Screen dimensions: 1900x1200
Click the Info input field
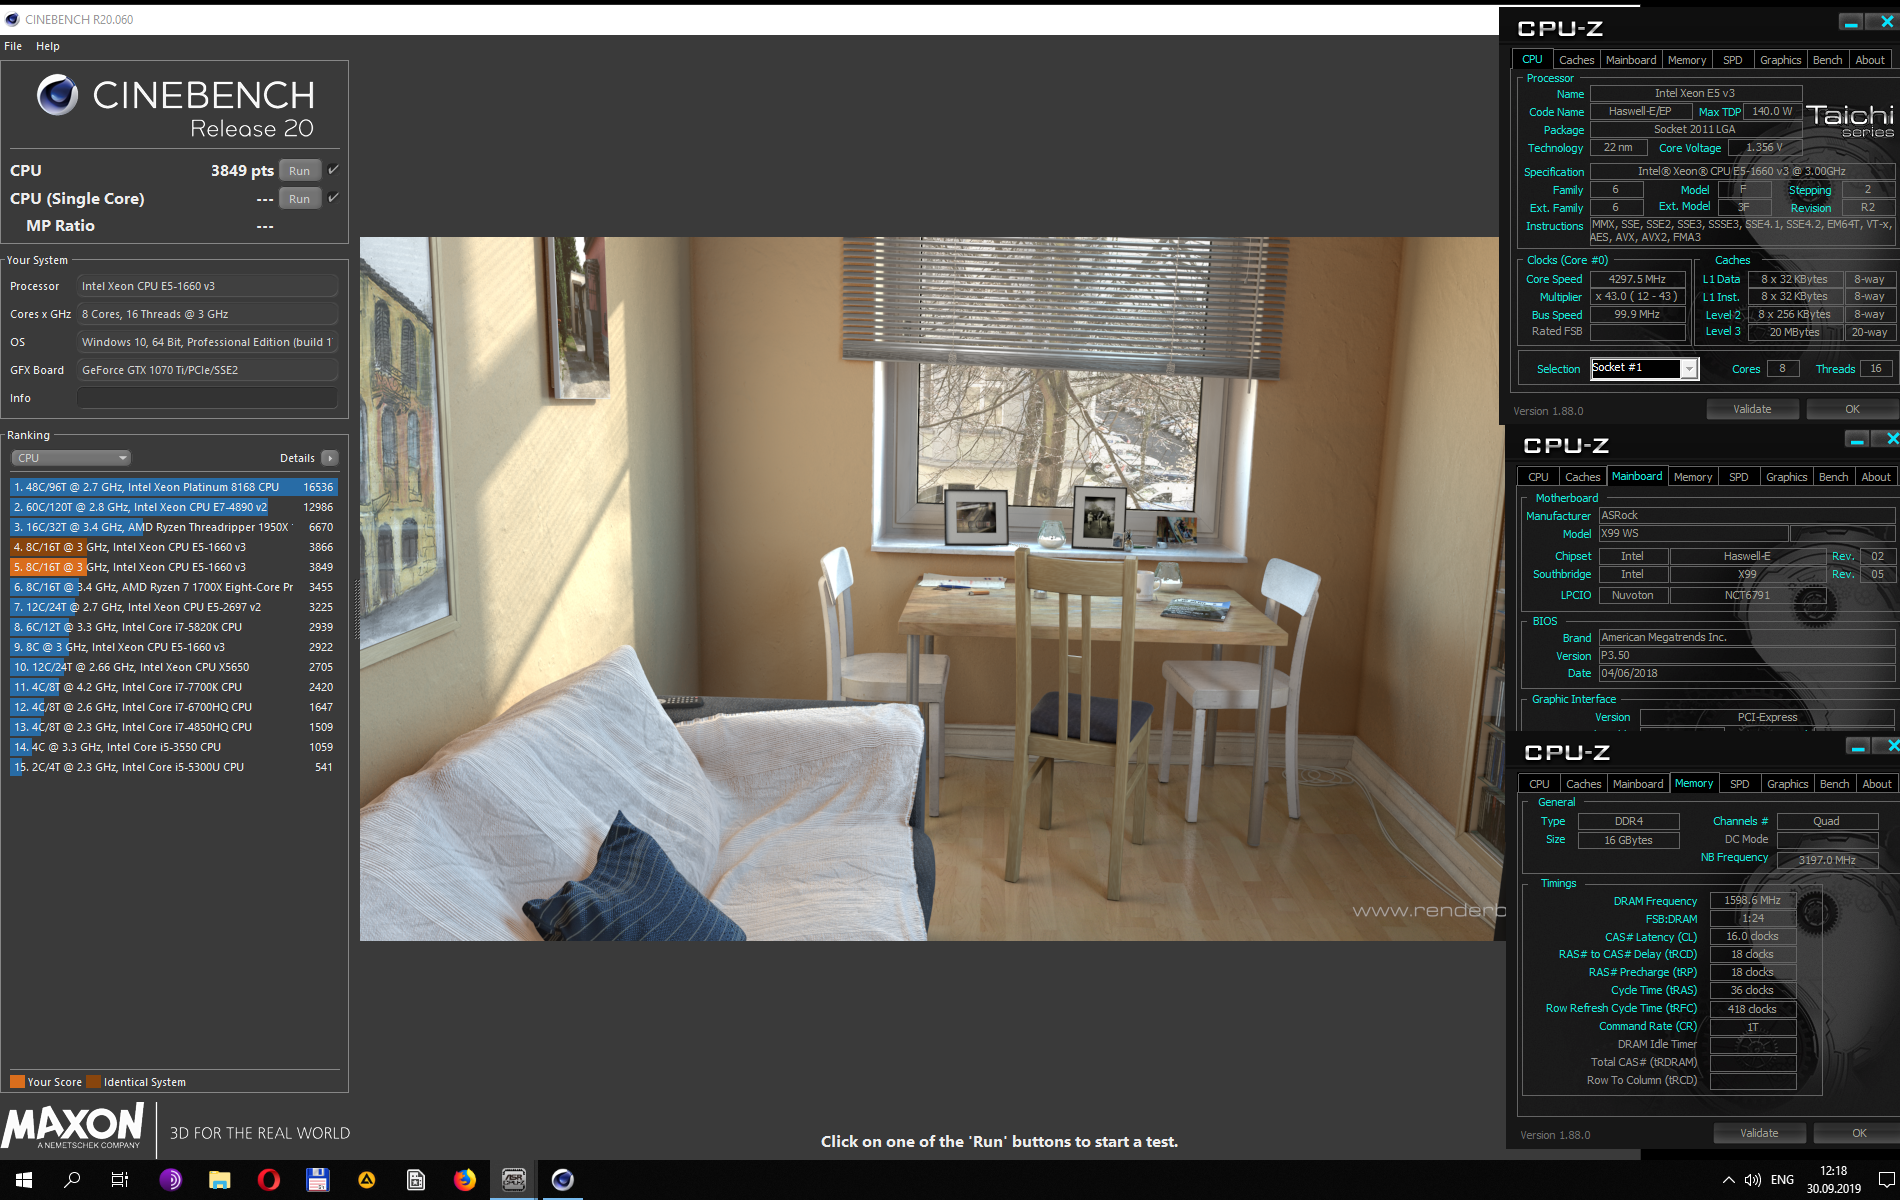coord(207,398)
